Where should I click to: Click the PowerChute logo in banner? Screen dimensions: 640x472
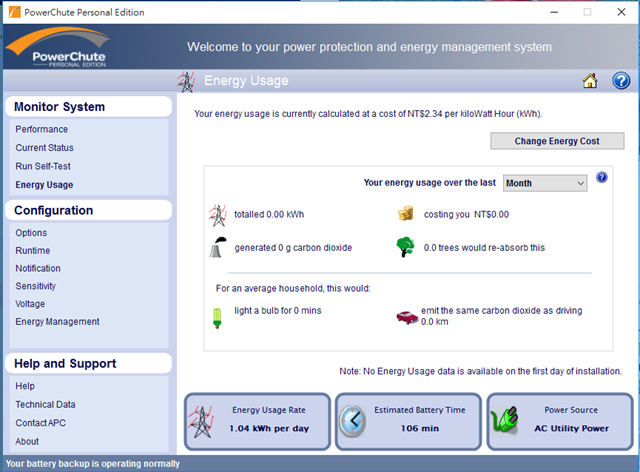click(58, 47)
